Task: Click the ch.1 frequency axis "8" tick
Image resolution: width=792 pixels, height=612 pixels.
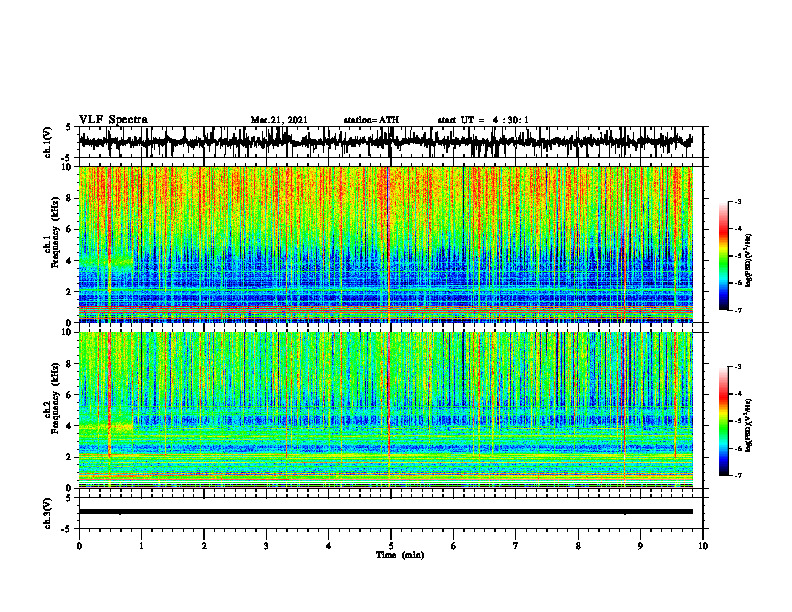Action: (x=70, y=198)
